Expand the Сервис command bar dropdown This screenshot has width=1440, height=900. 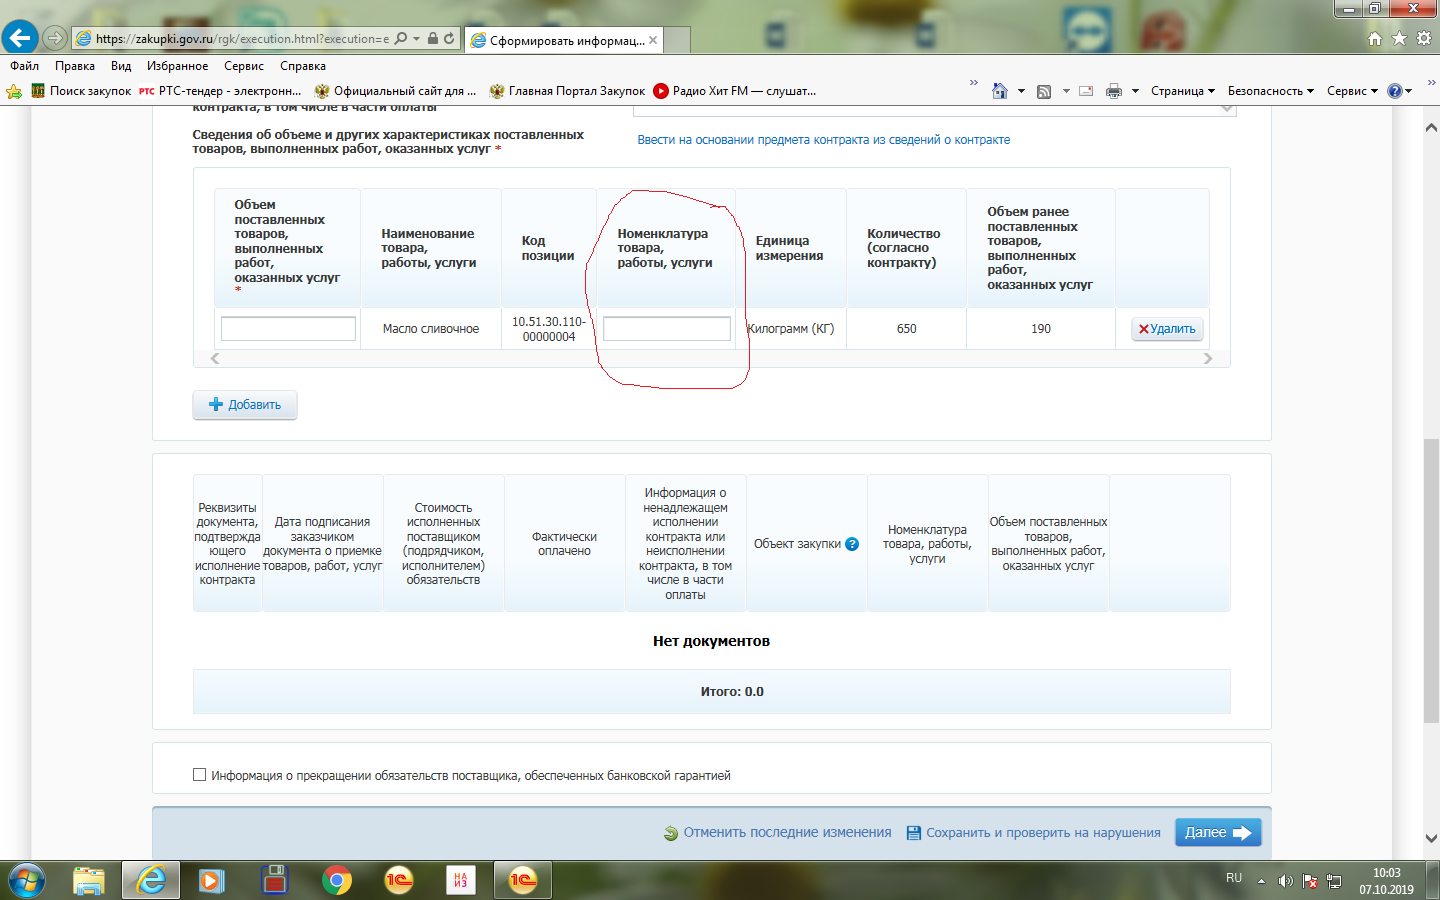[x=1352, y=91]
